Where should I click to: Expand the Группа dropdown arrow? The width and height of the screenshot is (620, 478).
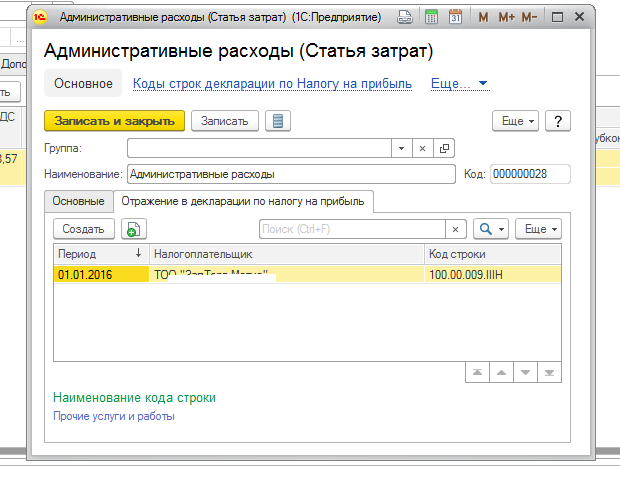pyautogui.click(x=401, y=148)
